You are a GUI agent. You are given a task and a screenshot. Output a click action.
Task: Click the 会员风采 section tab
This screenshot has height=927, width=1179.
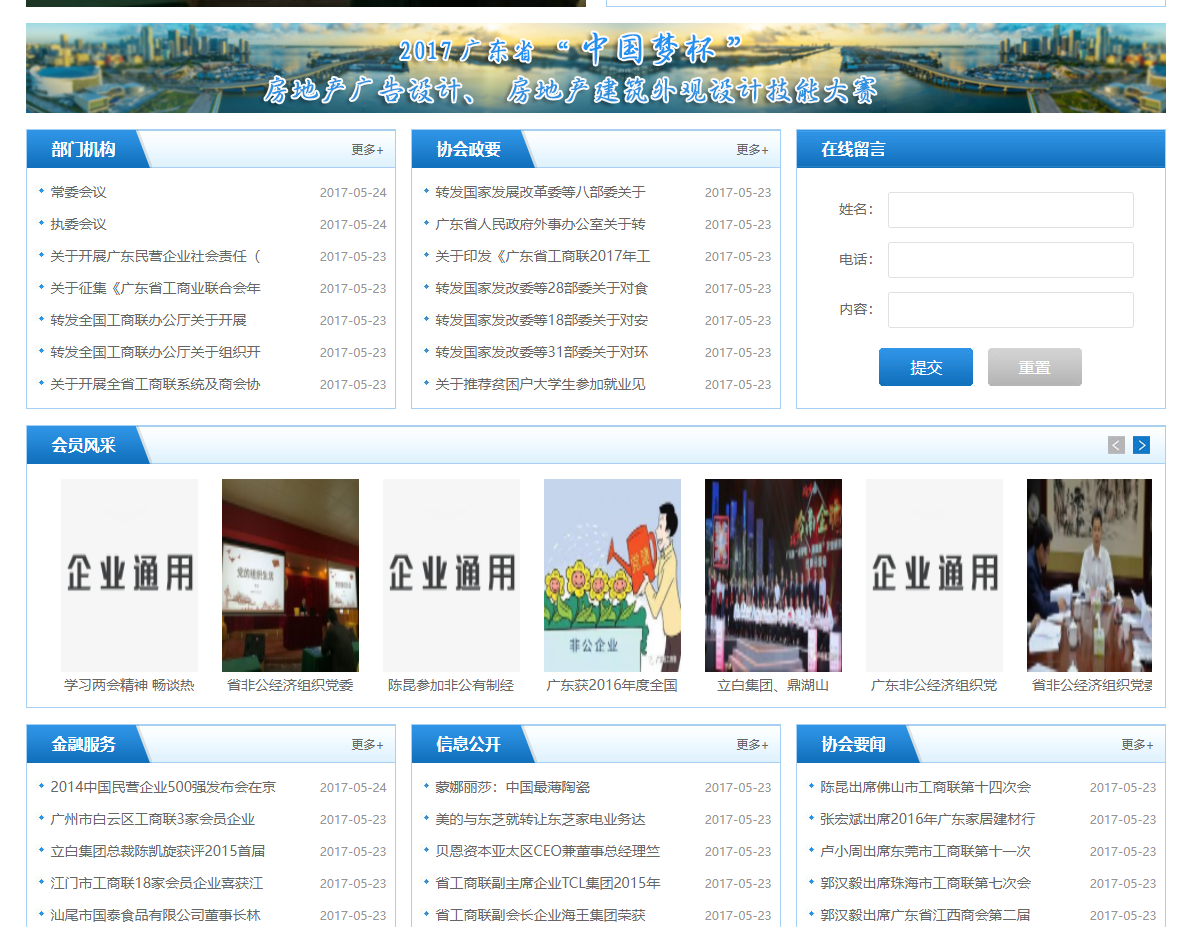coord(84,446)
